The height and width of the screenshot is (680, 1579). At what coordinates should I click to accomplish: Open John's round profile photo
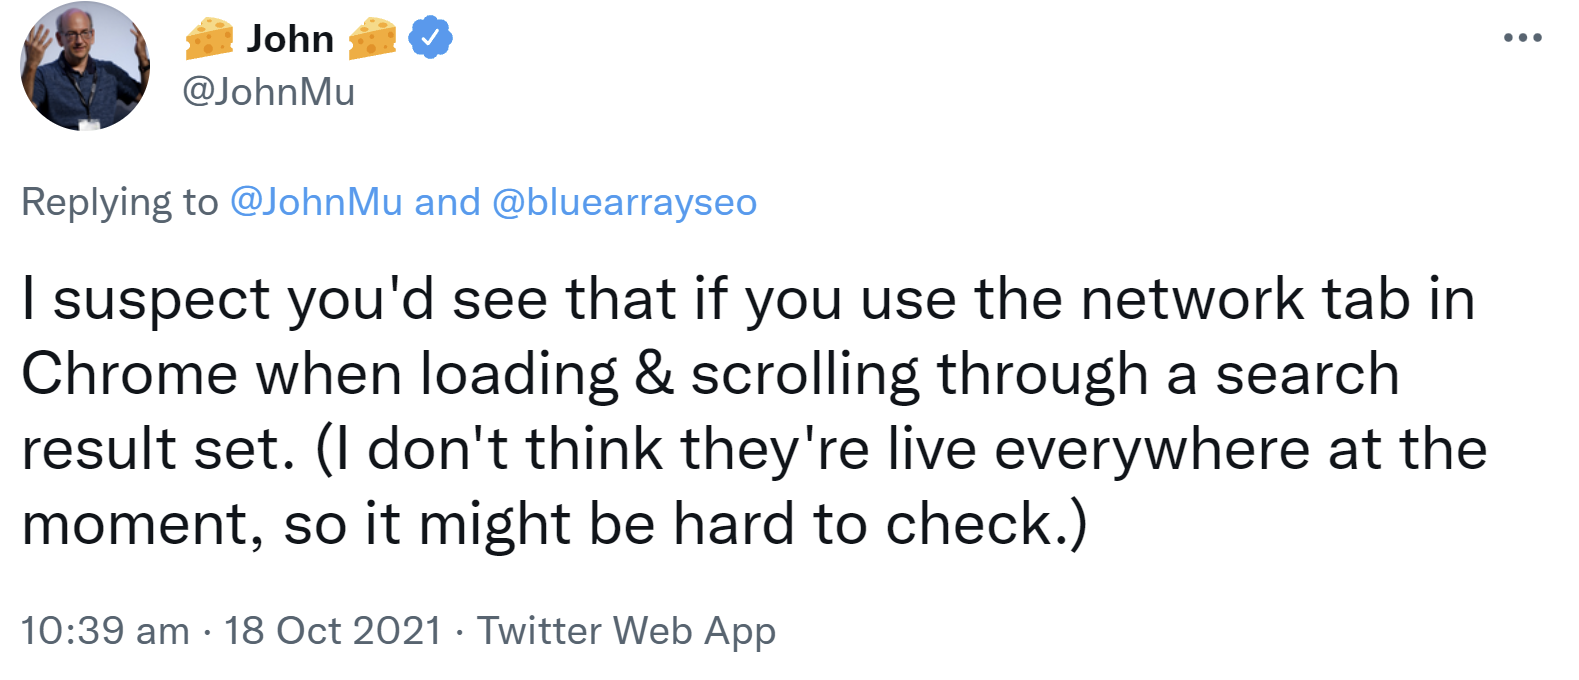[x=85, y=66]
